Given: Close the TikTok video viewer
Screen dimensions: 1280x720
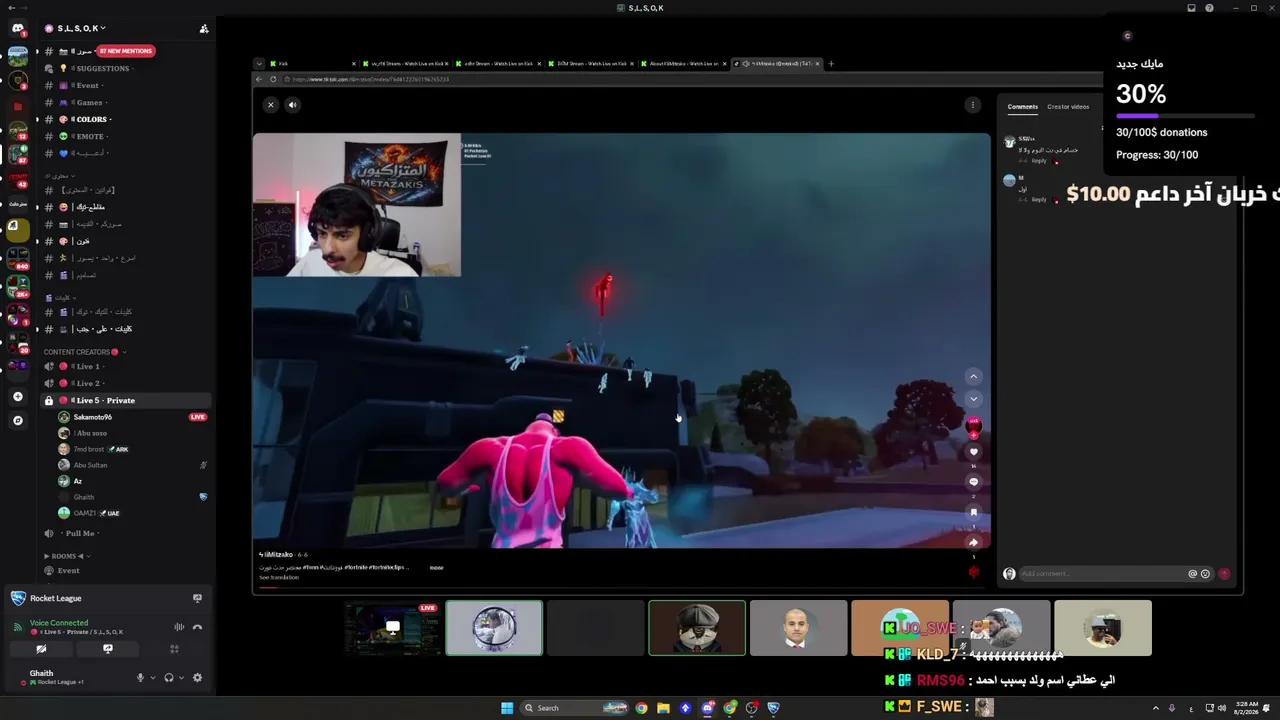Looking at the screenshot, I should (270, 104).
